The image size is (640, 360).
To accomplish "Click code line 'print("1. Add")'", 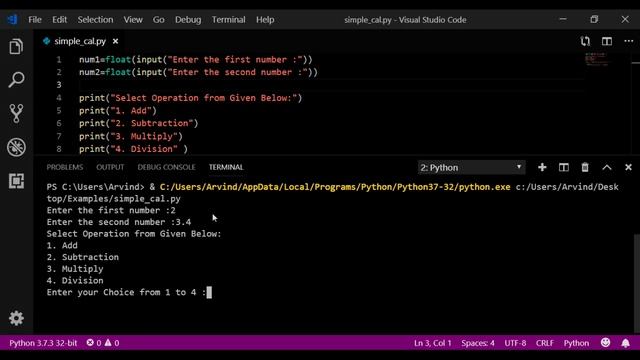I will [x=118, y=111].
